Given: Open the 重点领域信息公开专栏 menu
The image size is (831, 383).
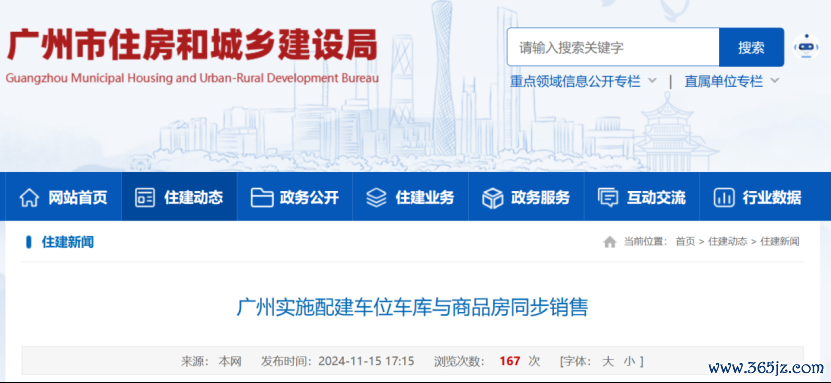Looking at the screenshot, I should (575, 81).
